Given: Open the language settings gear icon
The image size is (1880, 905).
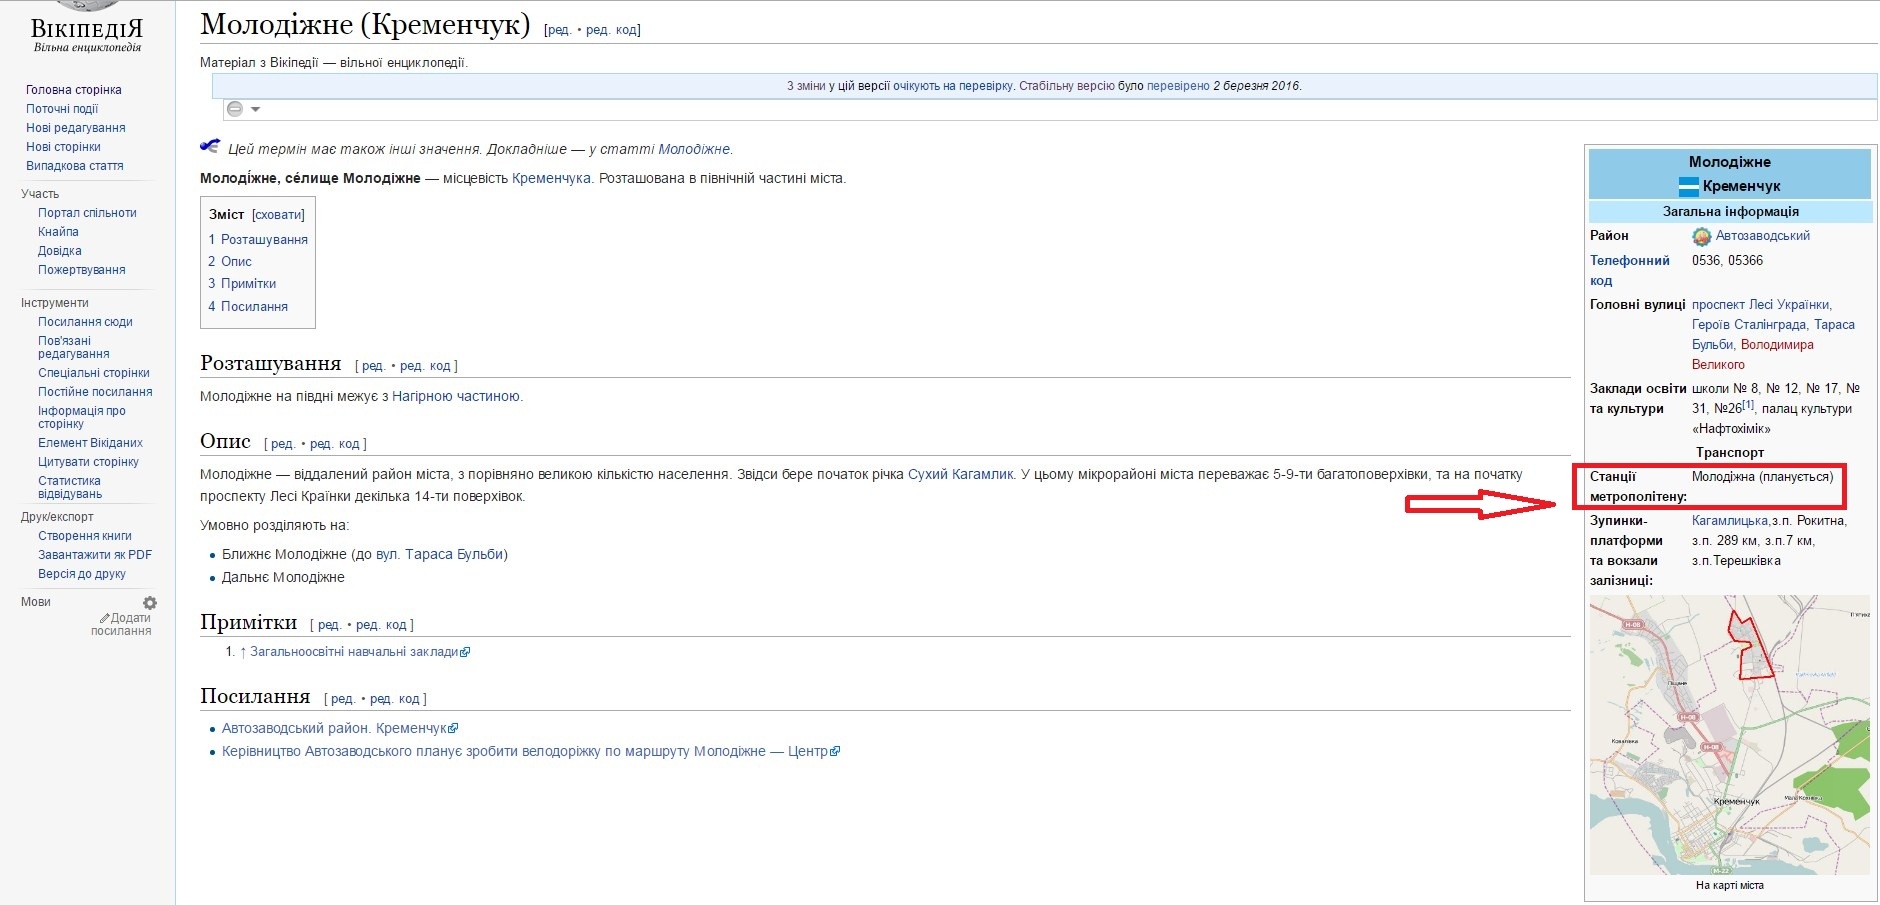Looking at the screenshot, I should point(150,603).
